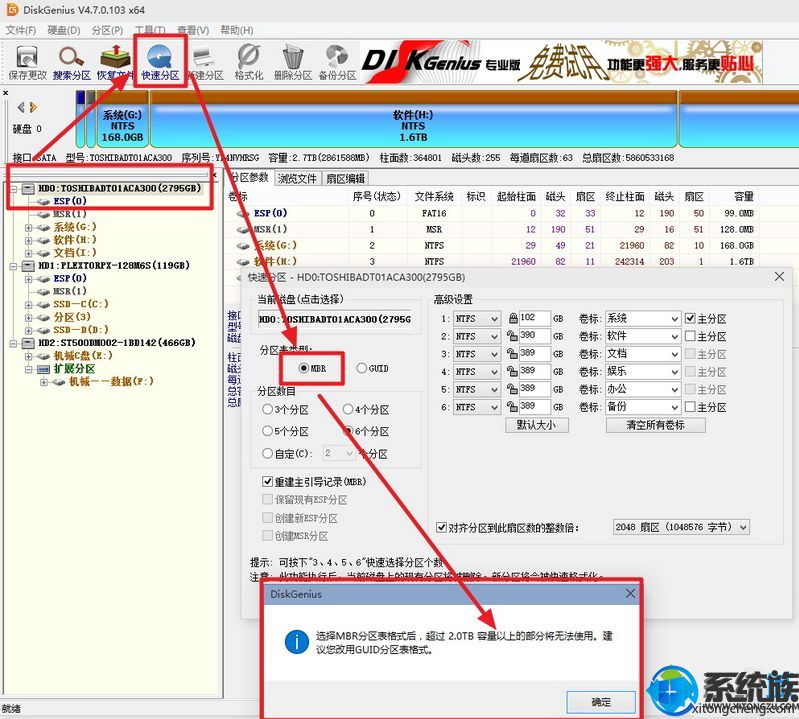Select HD1 PLEXTOR disk in tree

(x=114, y=265)
